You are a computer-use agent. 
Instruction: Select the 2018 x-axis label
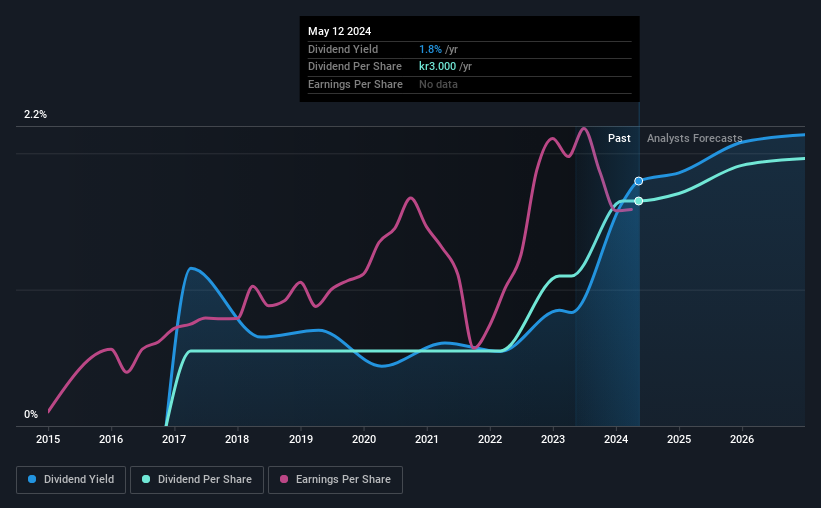tap(237, 439)
